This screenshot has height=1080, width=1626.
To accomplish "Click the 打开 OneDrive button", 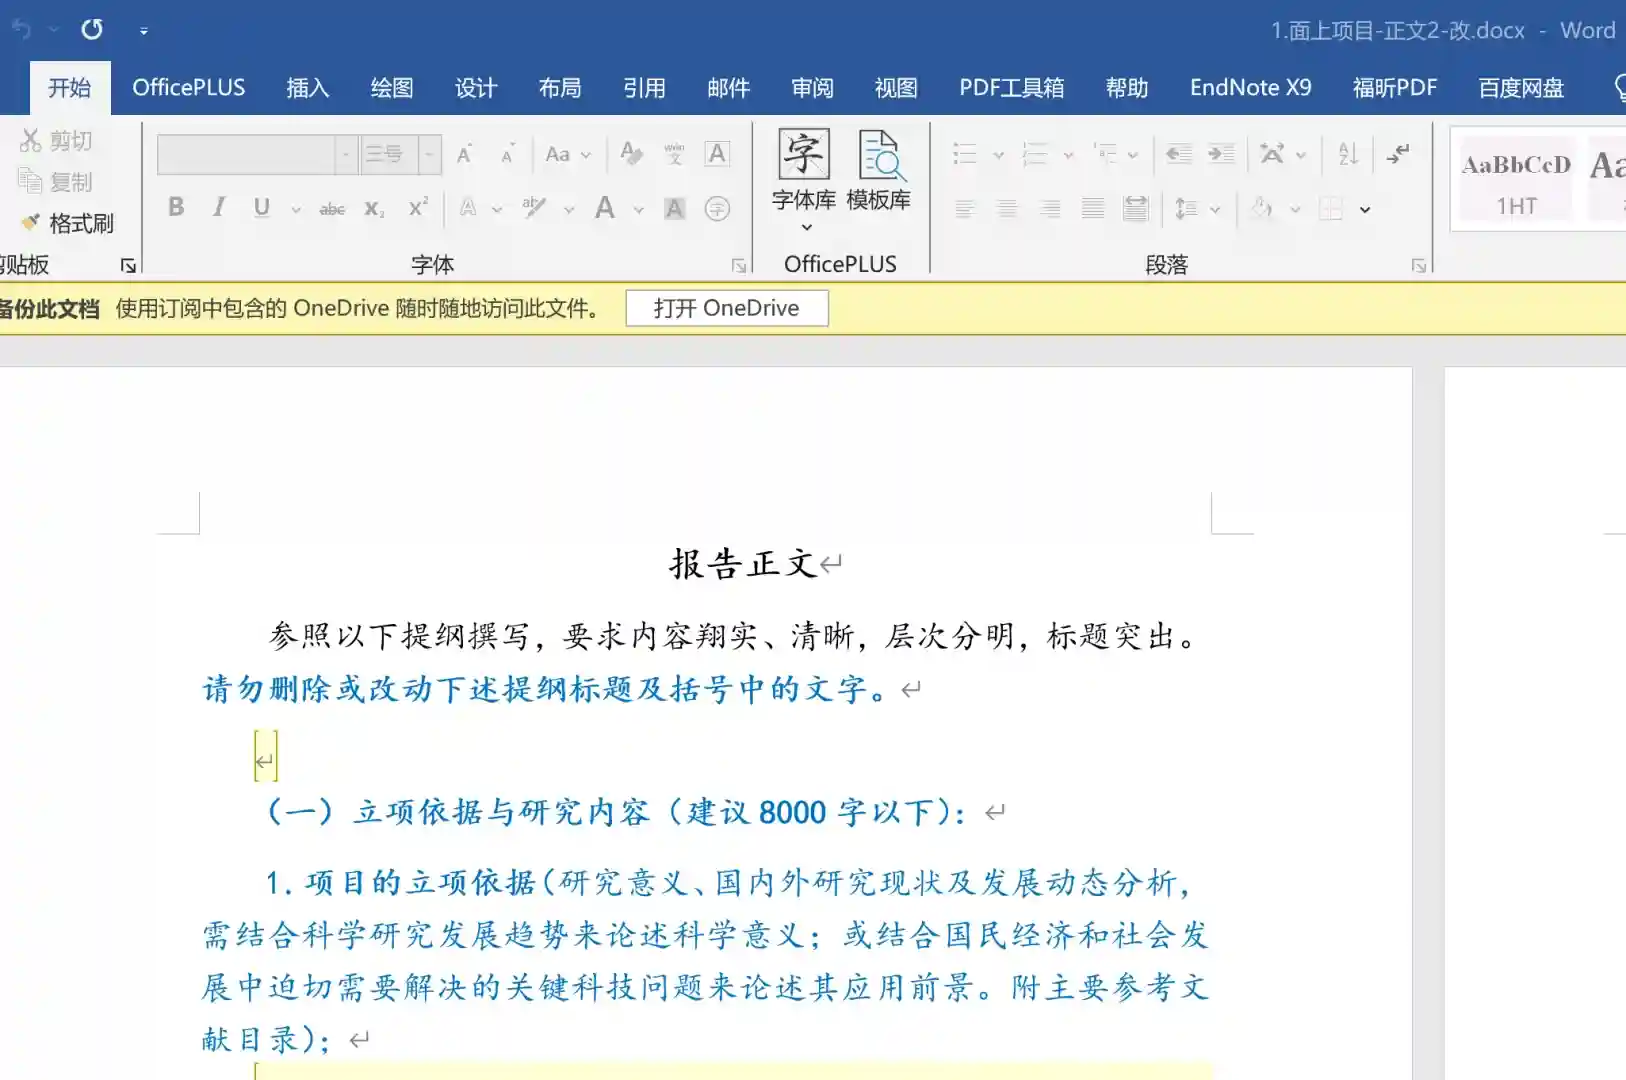I will [727, 308].
